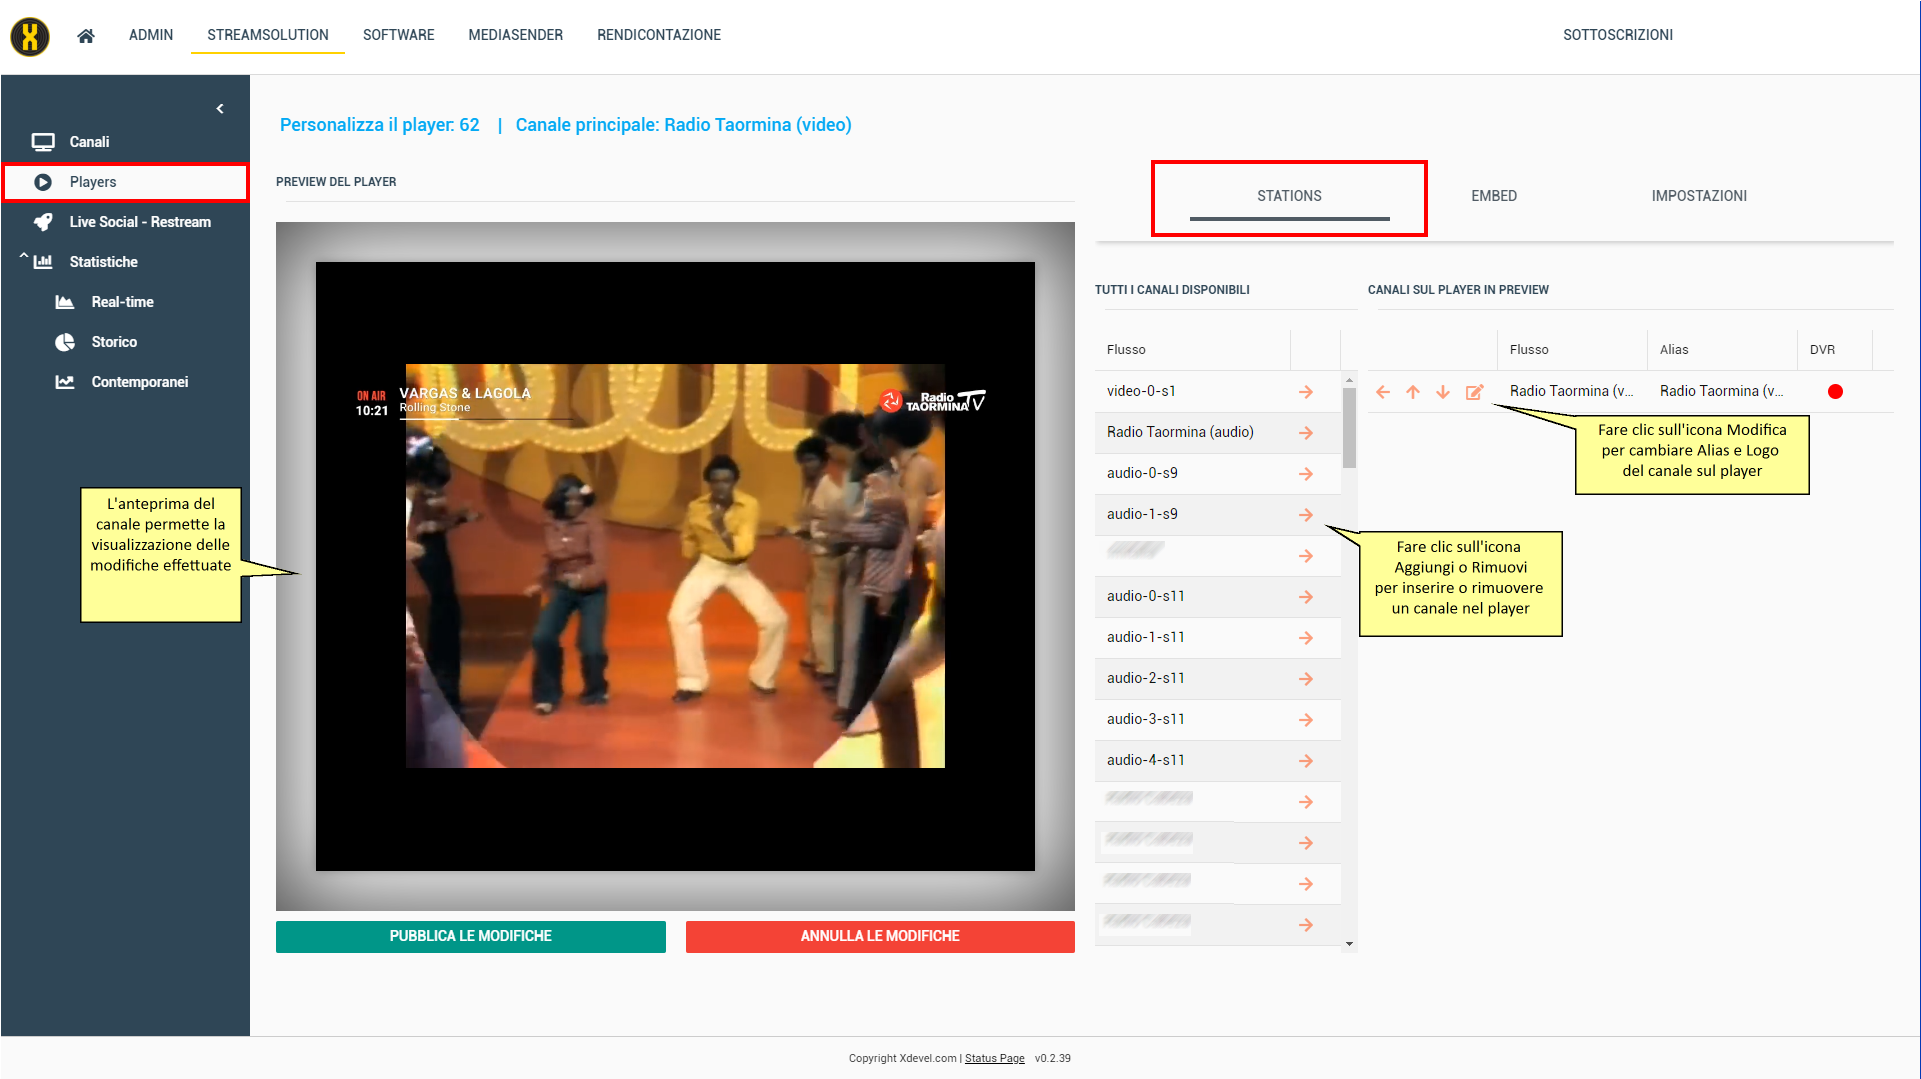Click the home icon in top navigation
This screenshot has width=1921, height=1079.
pyautogui.click(x=86, y=36)
